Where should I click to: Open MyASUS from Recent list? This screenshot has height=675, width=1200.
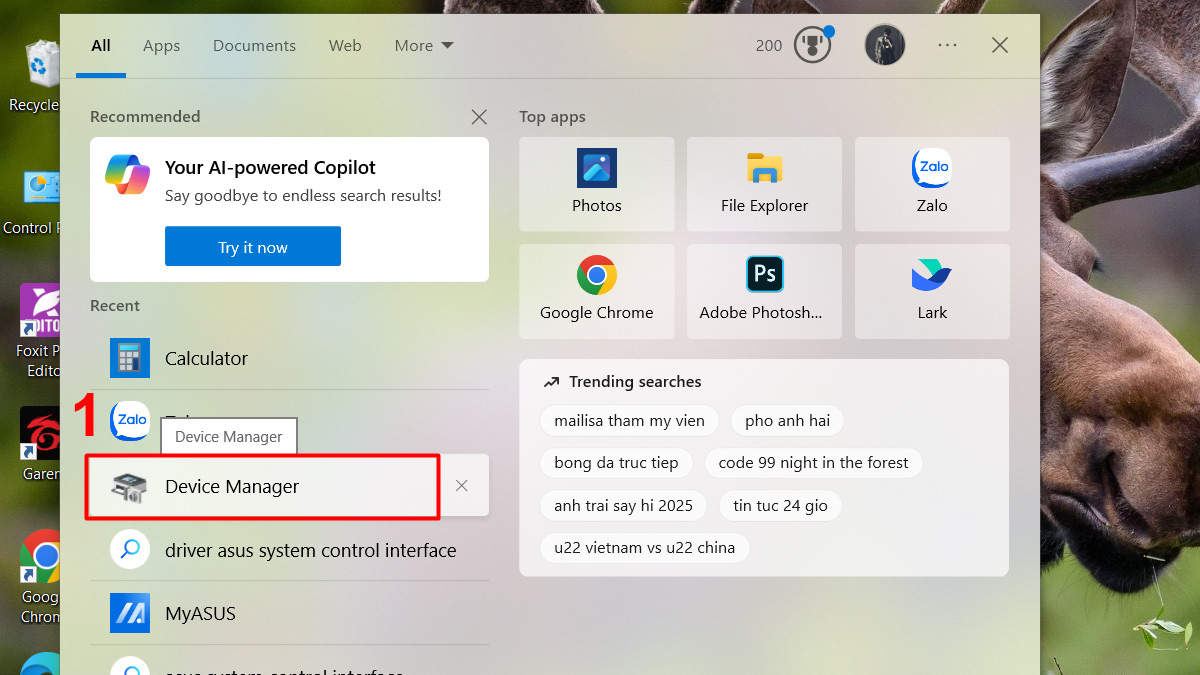(289, 613)
